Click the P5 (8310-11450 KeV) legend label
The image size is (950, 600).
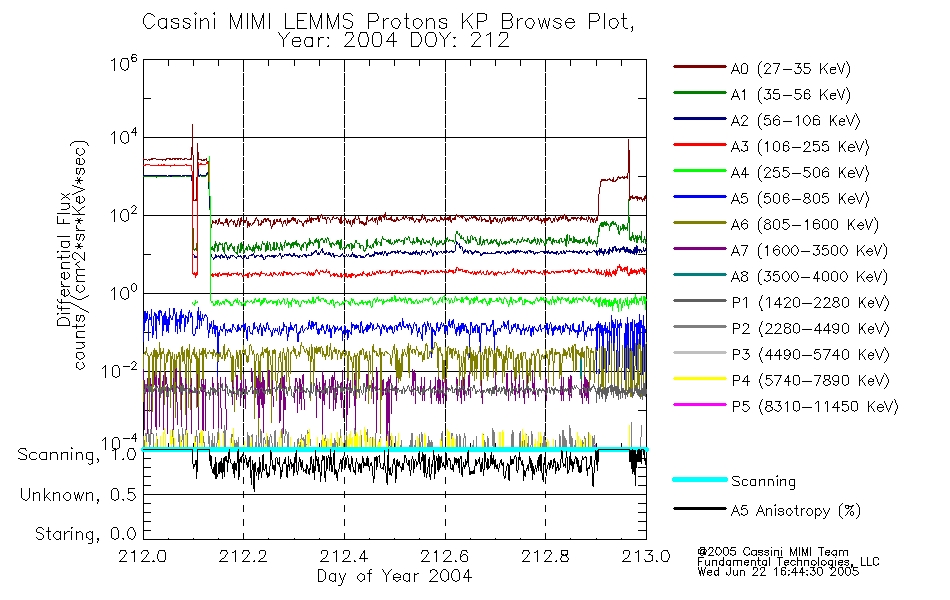(x=815, y=407)
